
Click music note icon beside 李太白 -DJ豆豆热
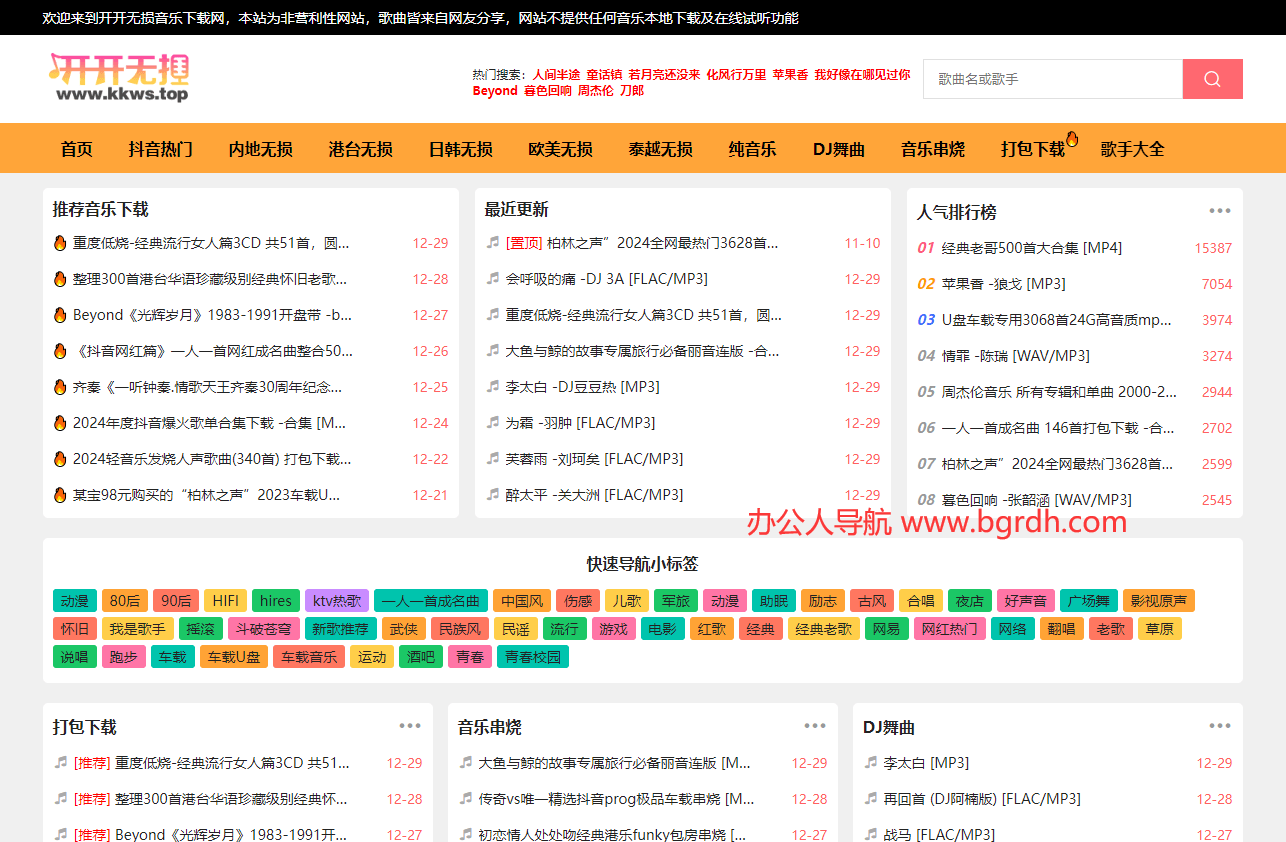(x=492, y=387)
